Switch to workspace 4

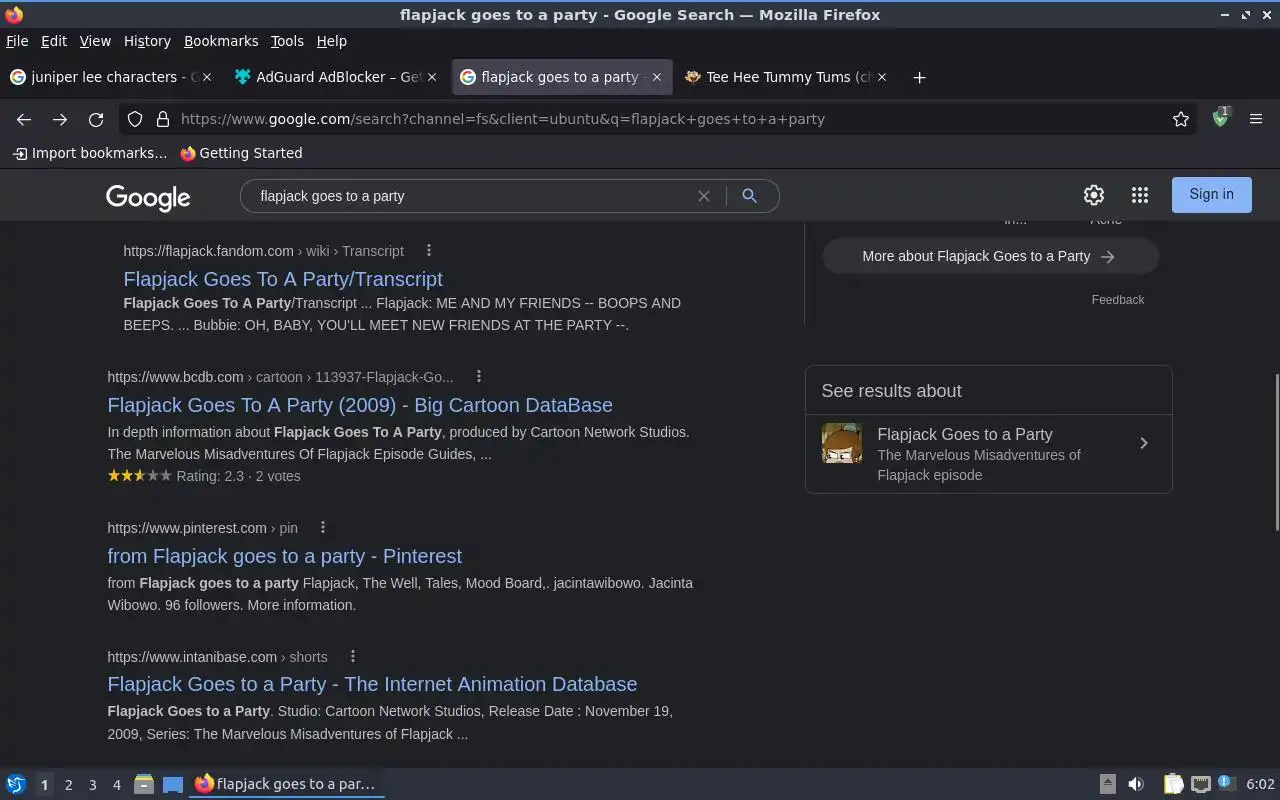[x=116, y=785]
